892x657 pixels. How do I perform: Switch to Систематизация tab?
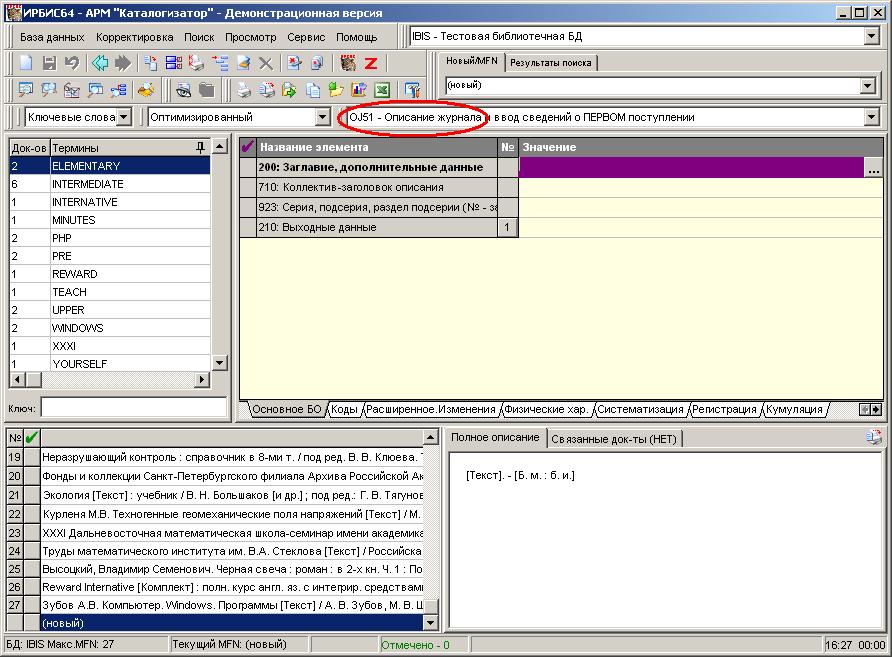[640, 409]
